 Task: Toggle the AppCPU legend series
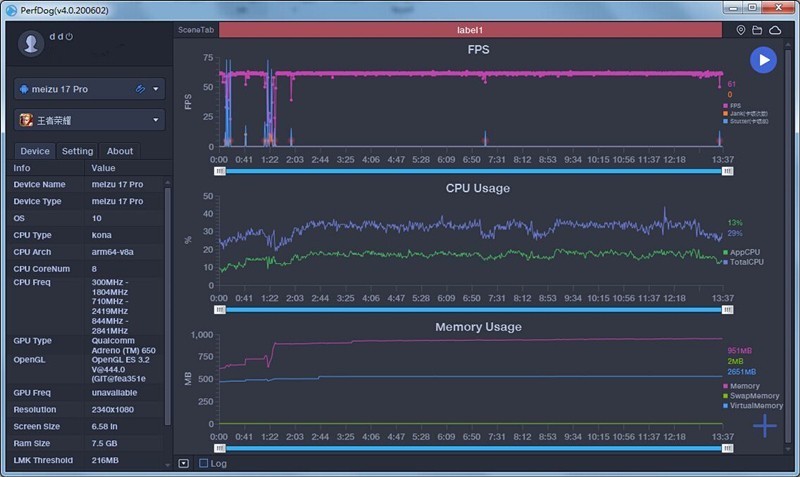(x=744, y=252)
